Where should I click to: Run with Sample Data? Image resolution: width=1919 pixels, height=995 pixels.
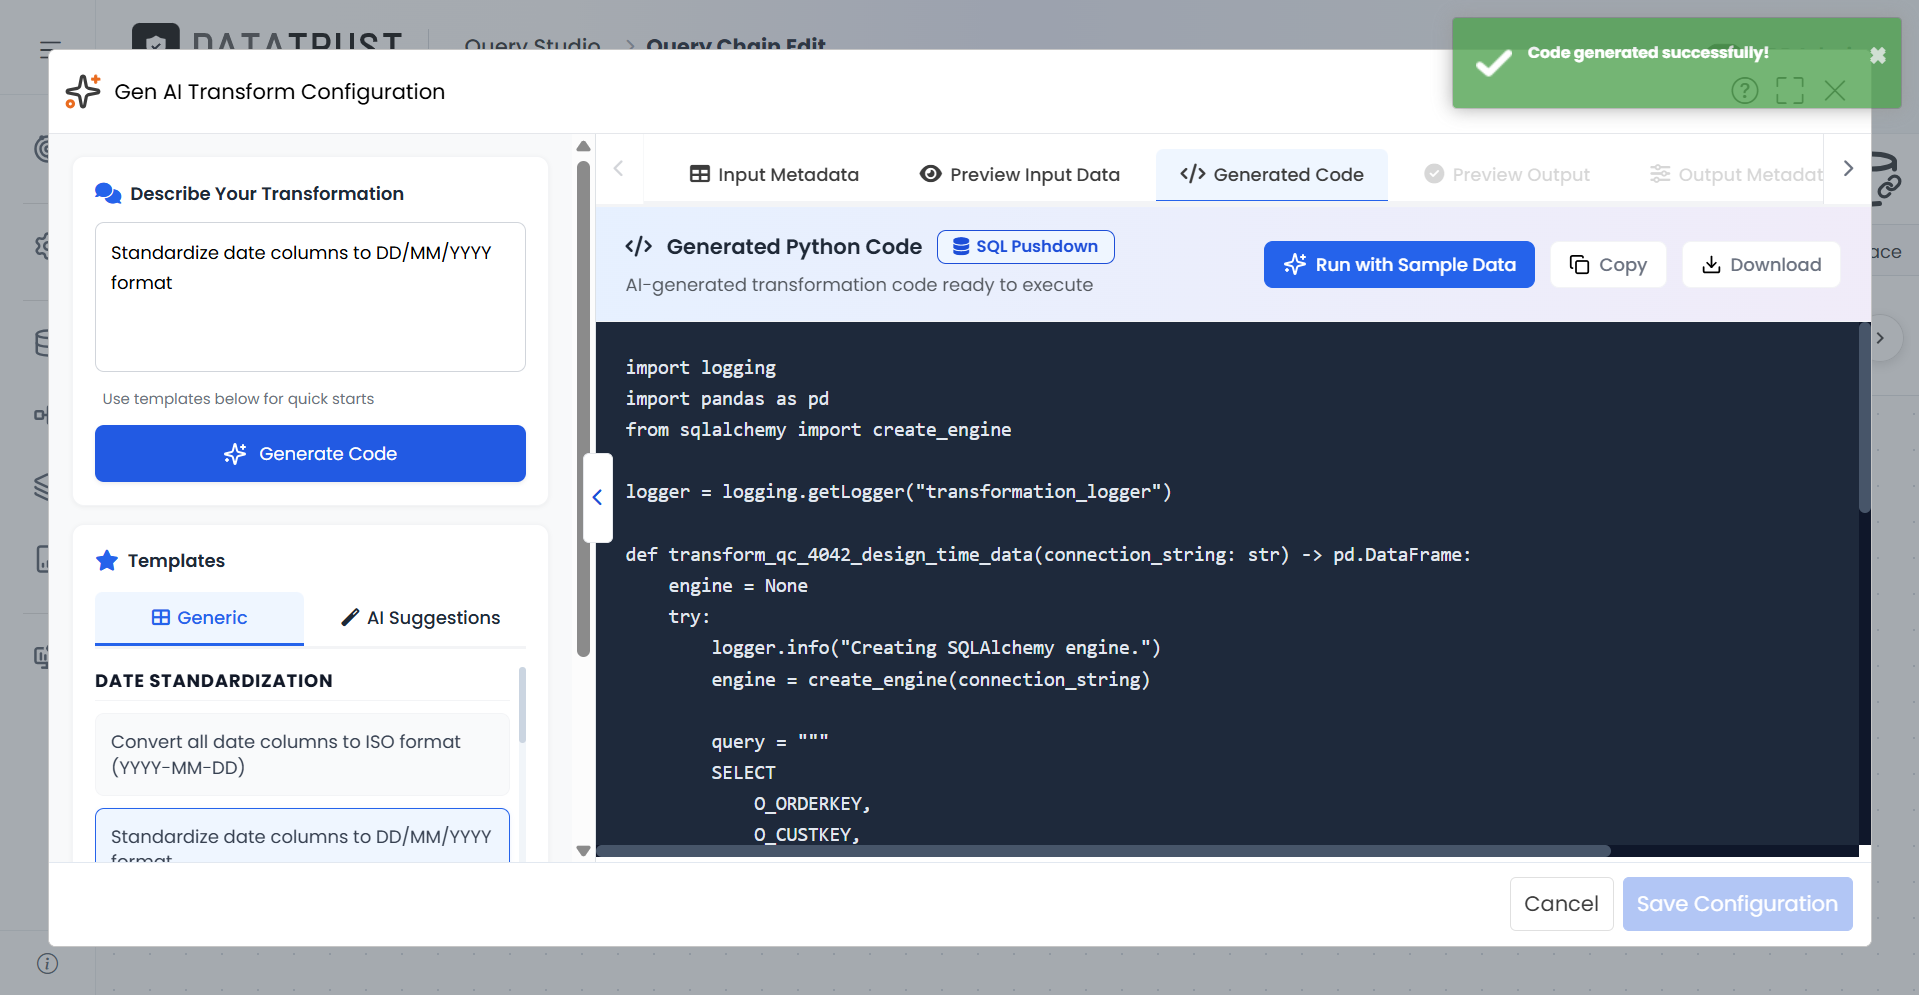(x=1399, y=264)
